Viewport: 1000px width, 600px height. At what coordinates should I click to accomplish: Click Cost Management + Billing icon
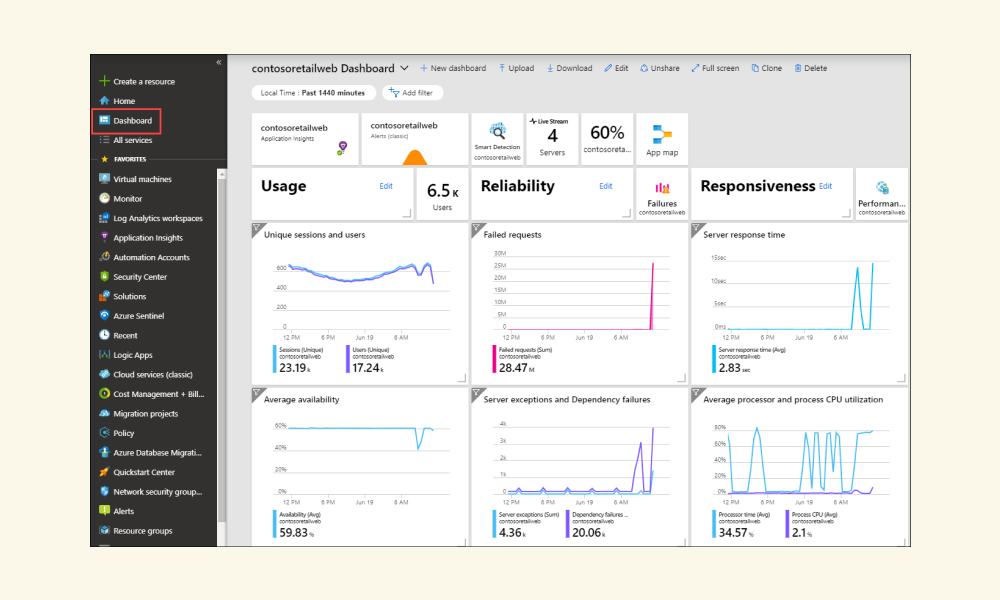click(x=105, y=393)
